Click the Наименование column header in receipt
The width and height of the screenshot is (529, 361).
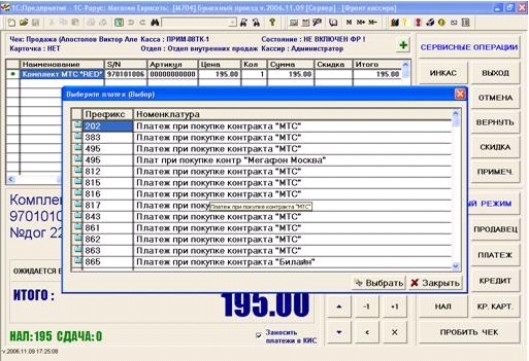point(62,64)
